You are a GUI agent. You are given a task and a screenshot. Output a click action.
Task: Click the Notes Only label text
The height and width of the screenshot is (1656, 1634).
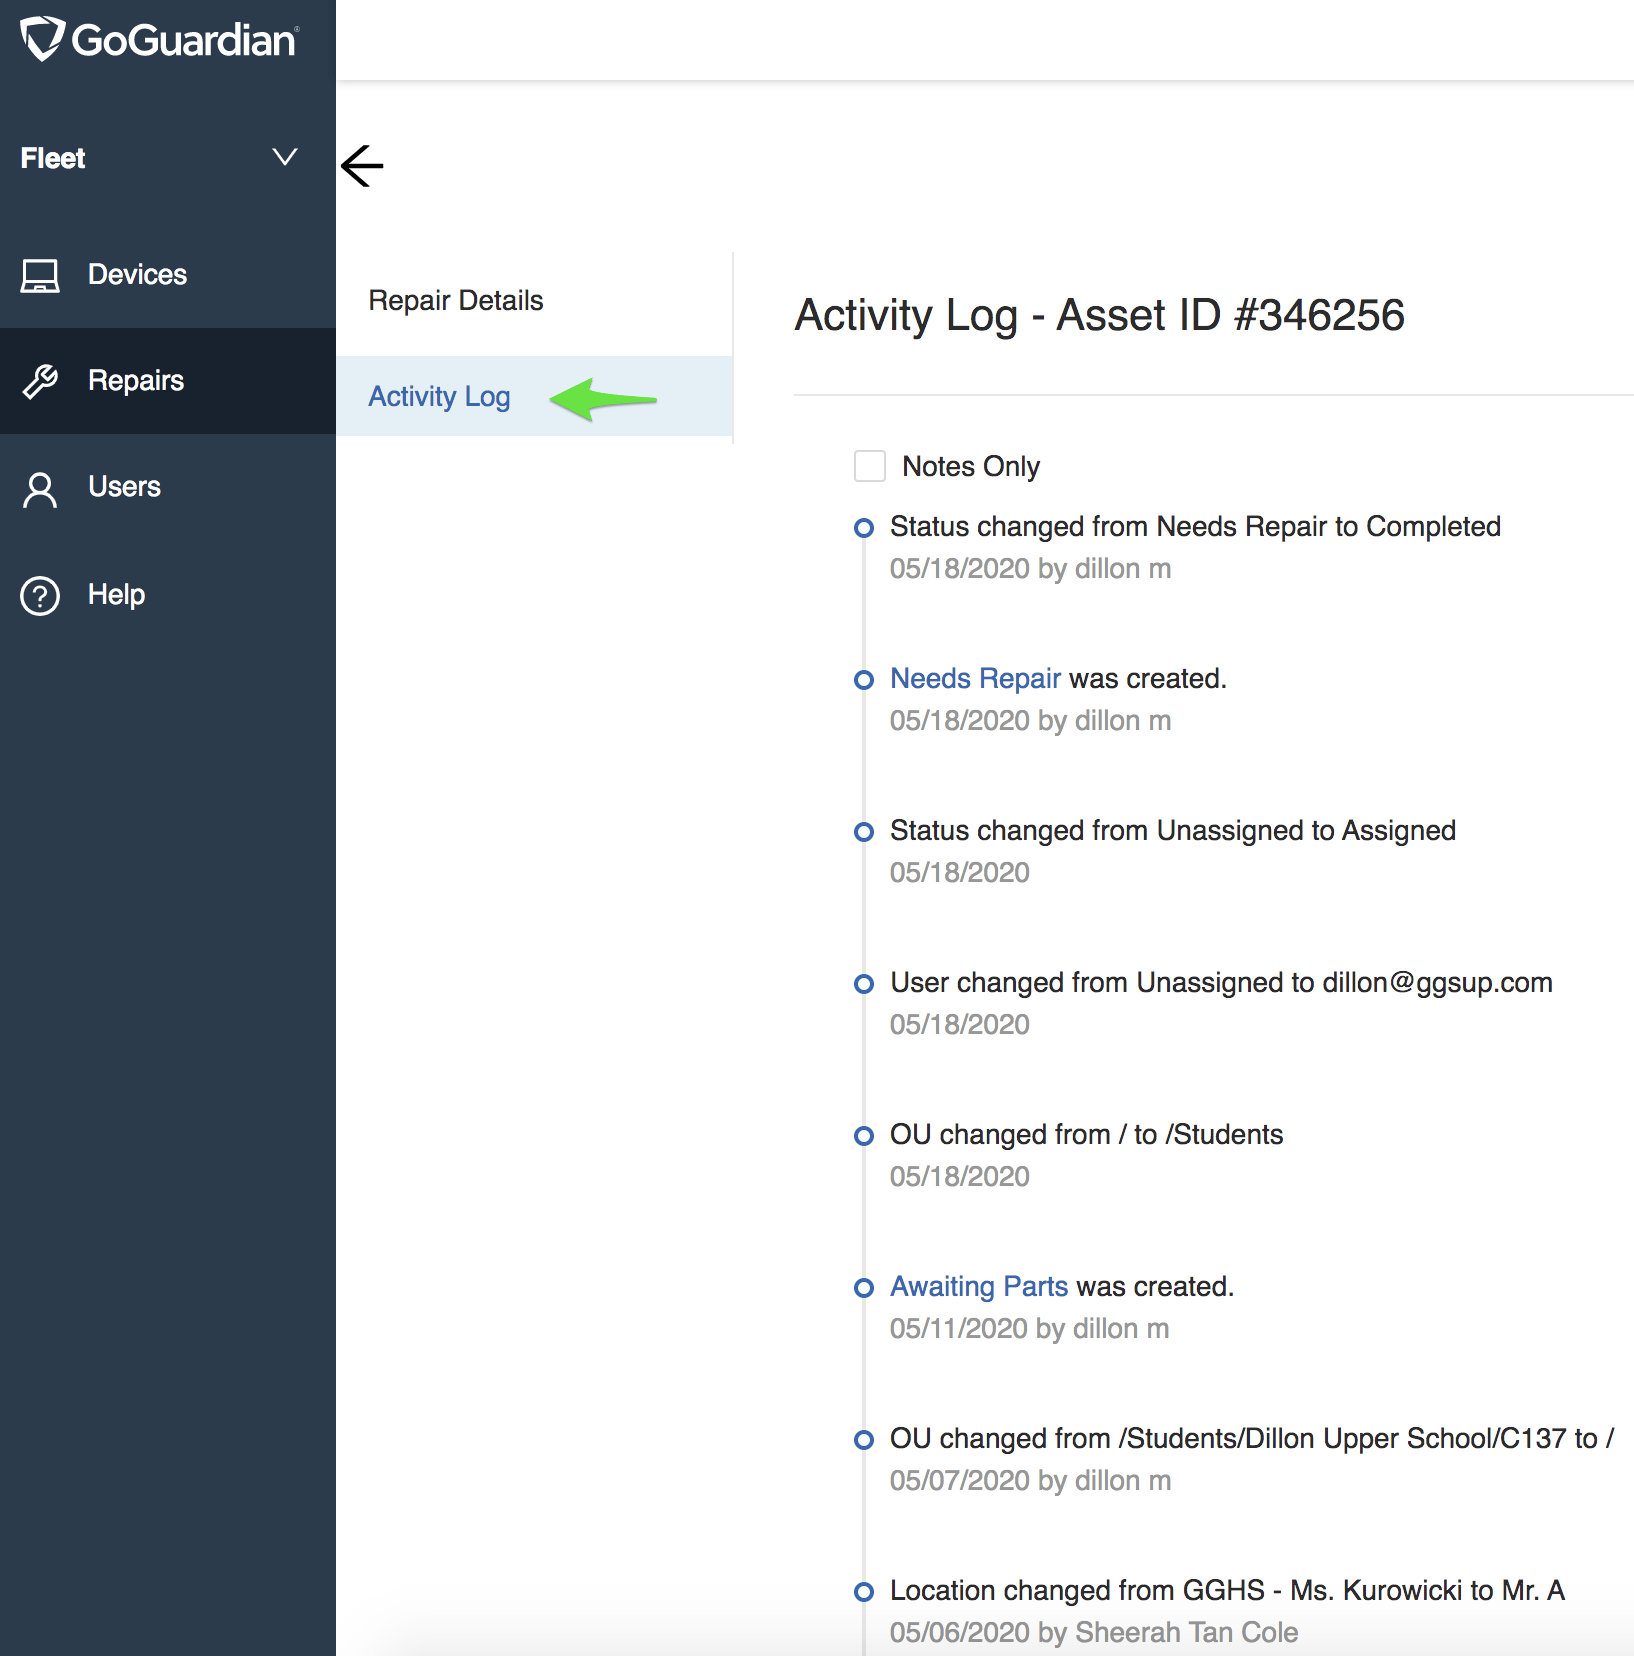coord(971,466)
